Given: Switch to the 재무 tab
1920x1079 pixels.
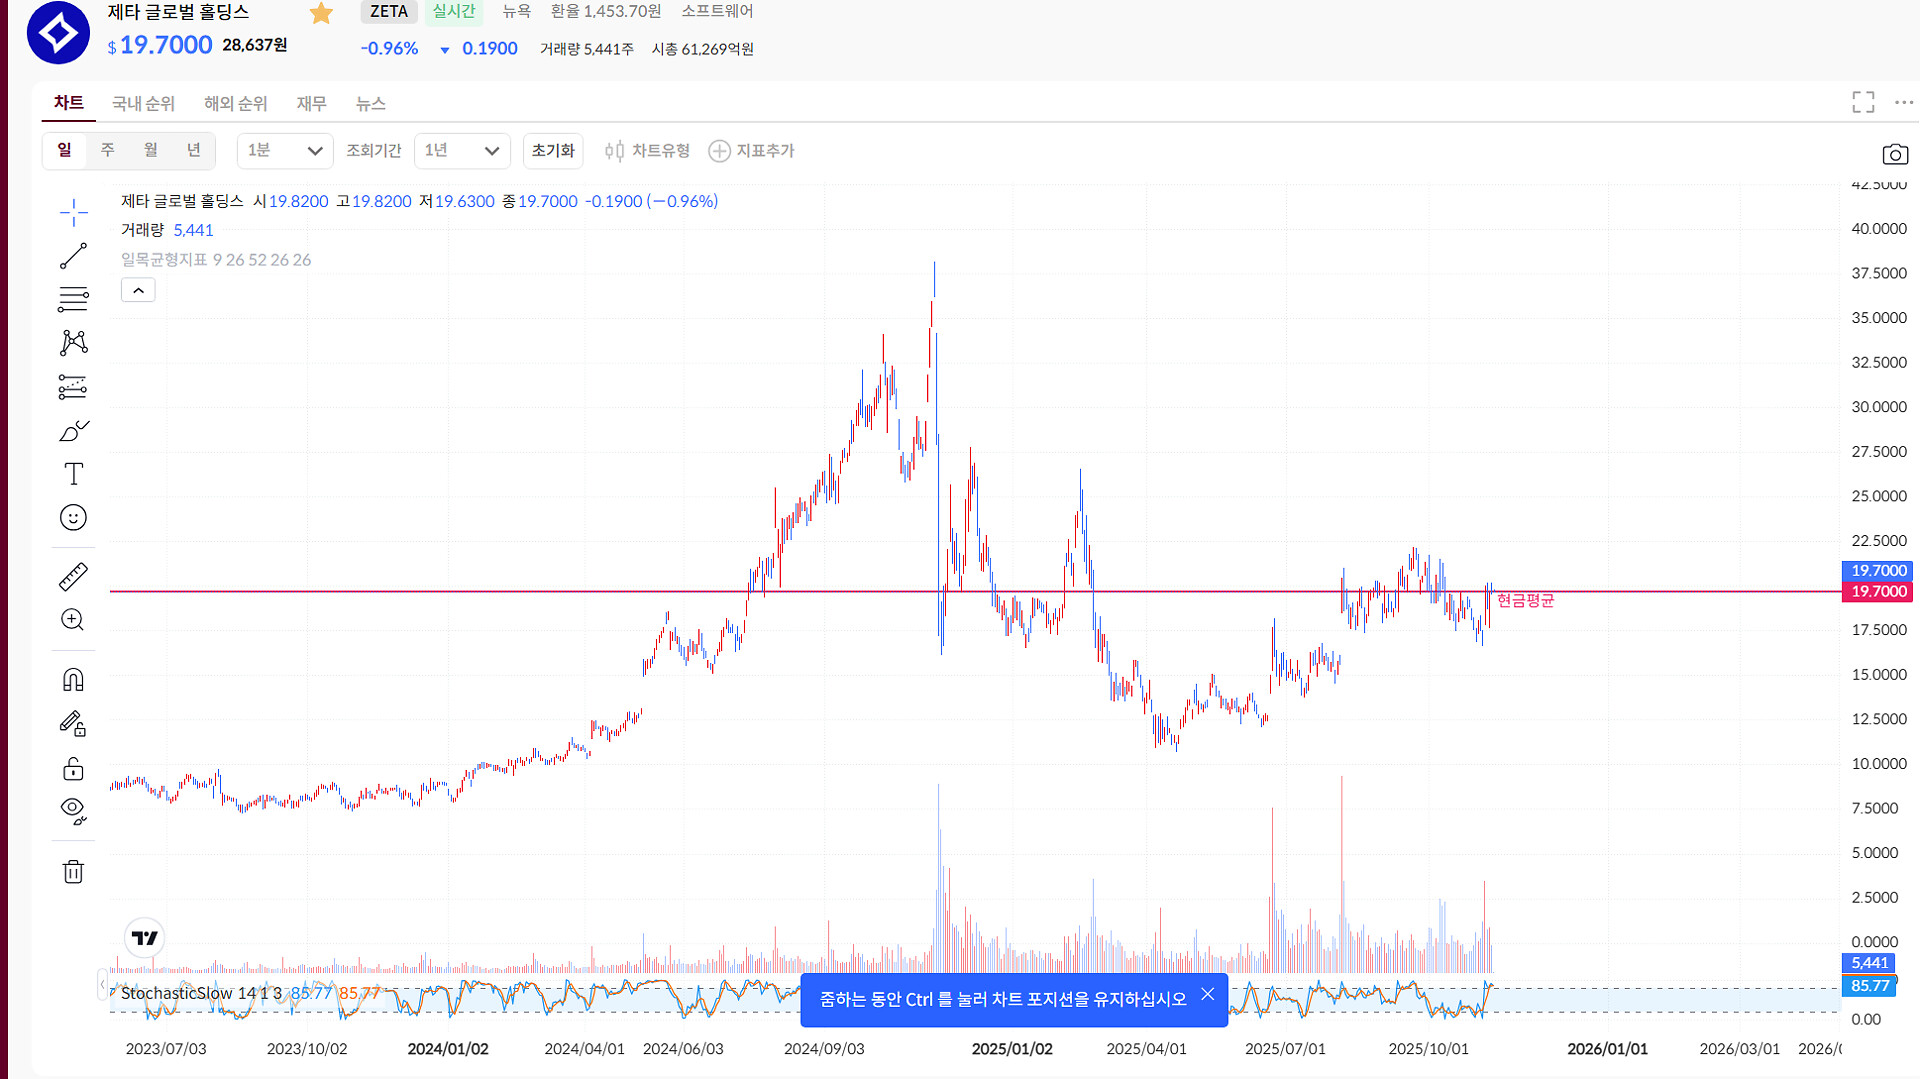Looking at the screenshot, I should click(311, 104).
